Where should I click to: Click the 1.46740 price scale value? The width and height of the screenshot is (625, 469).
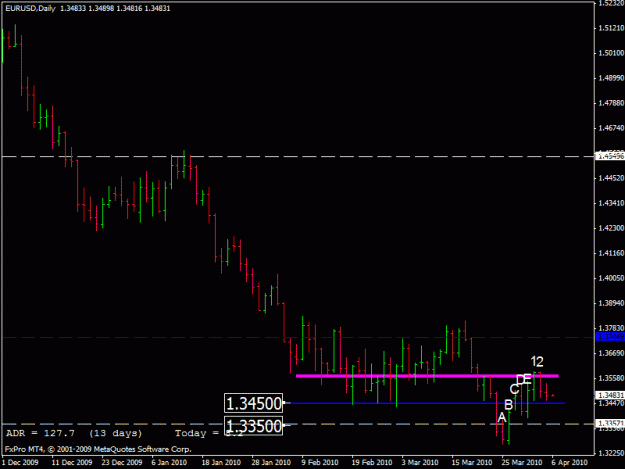tap(611, 128)
